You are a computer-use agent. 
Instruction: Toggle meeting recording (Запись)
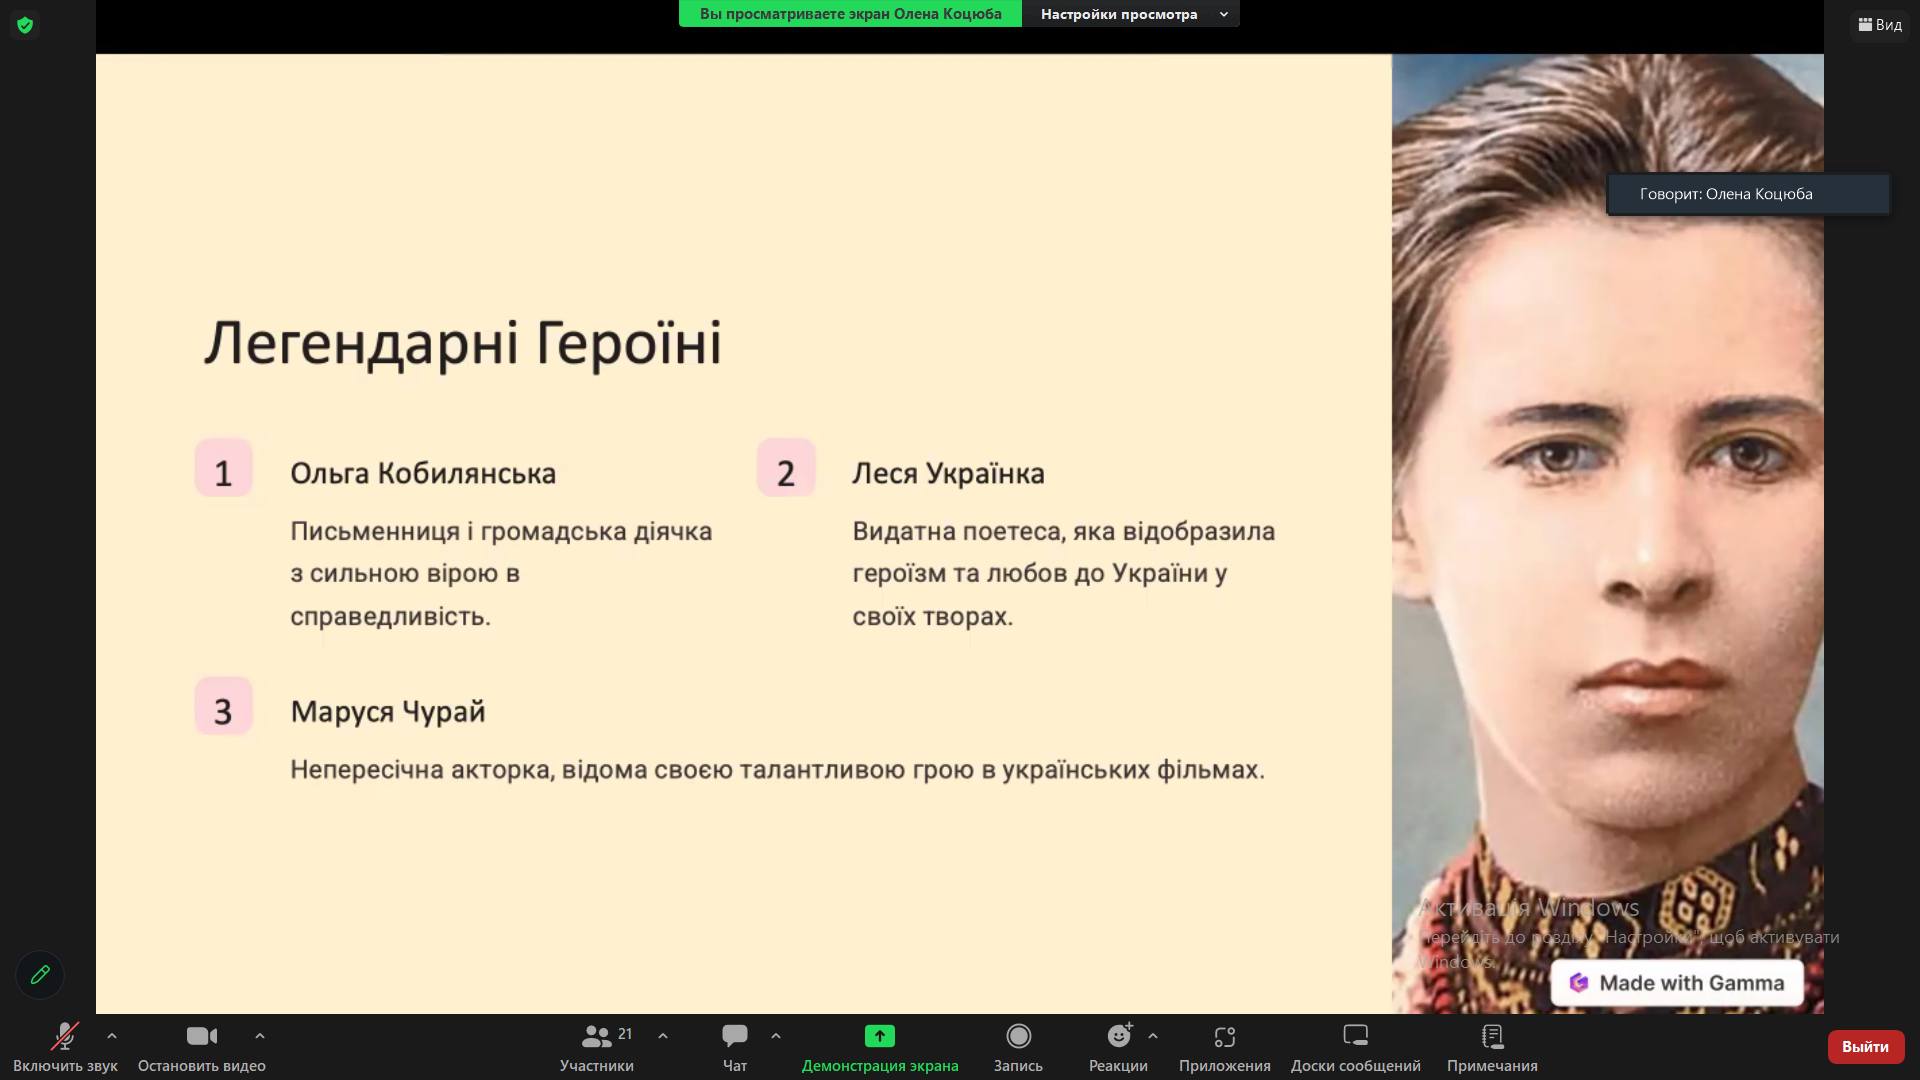pyautogui.click(x=1018, y=1046)
